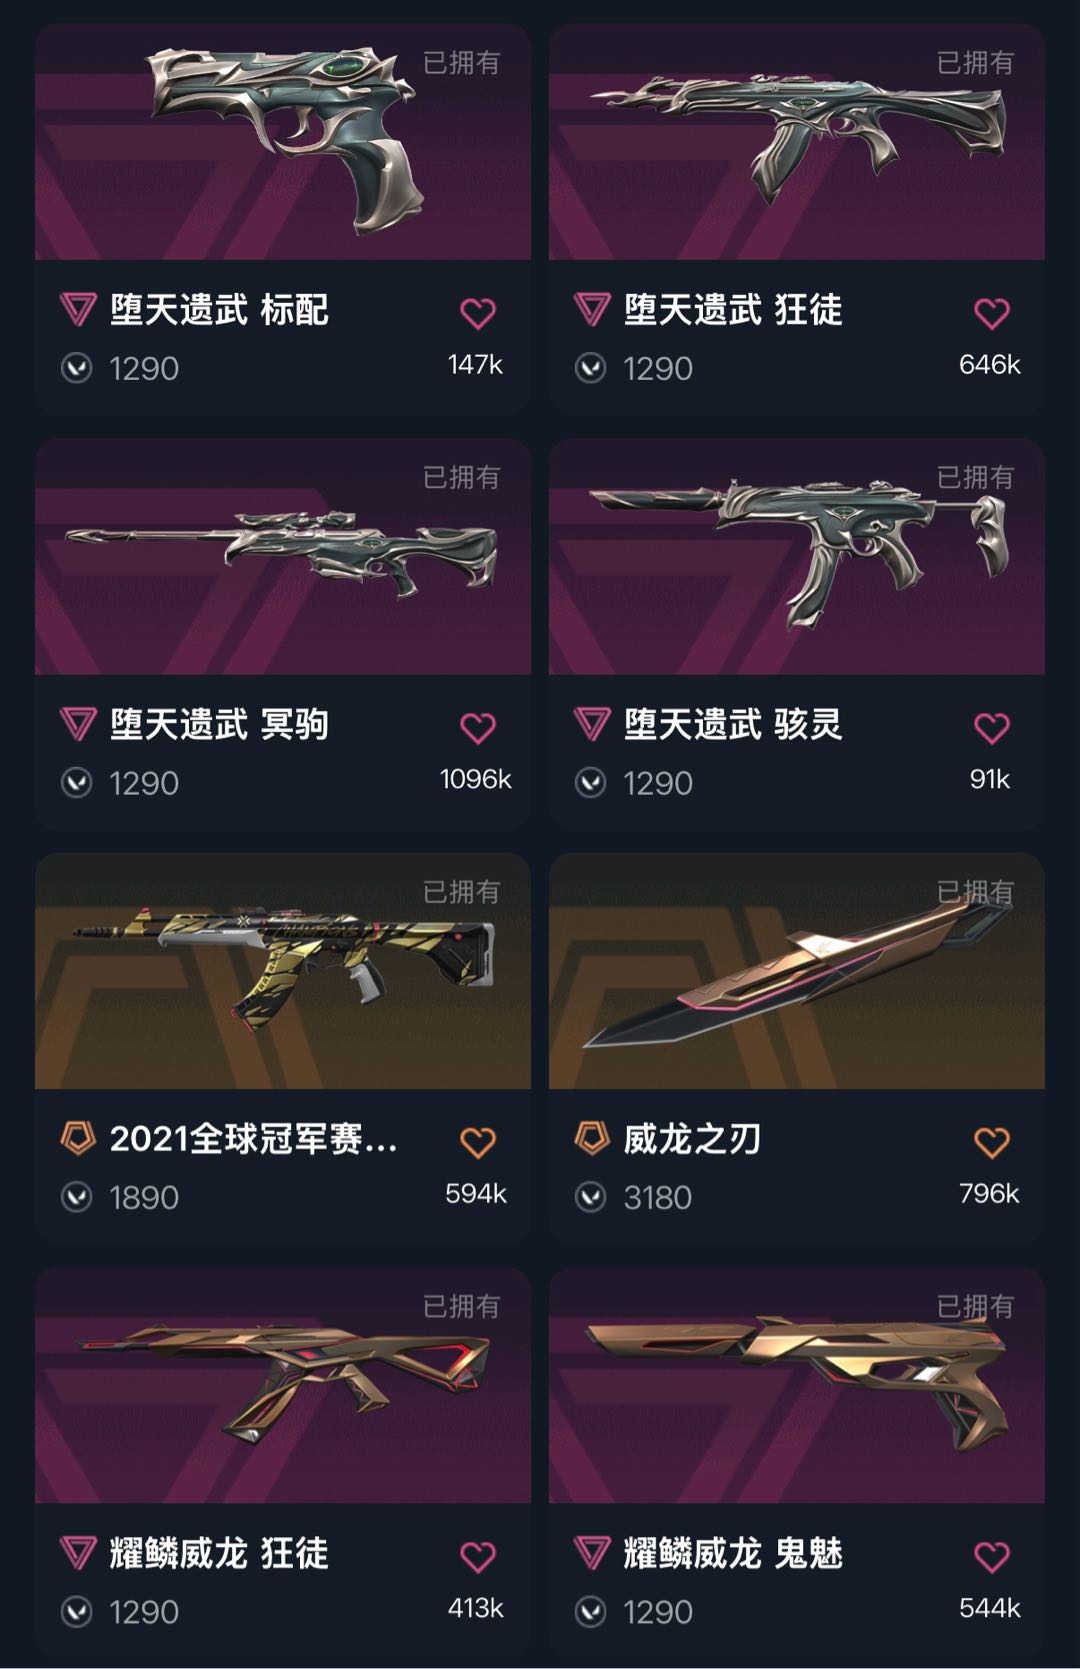Image resolution: width=1080 pixels, height=1669 pixels.
Task: Click the 已拥有 label on 堕天遗武 骇灵
Action: coord(975,477)
